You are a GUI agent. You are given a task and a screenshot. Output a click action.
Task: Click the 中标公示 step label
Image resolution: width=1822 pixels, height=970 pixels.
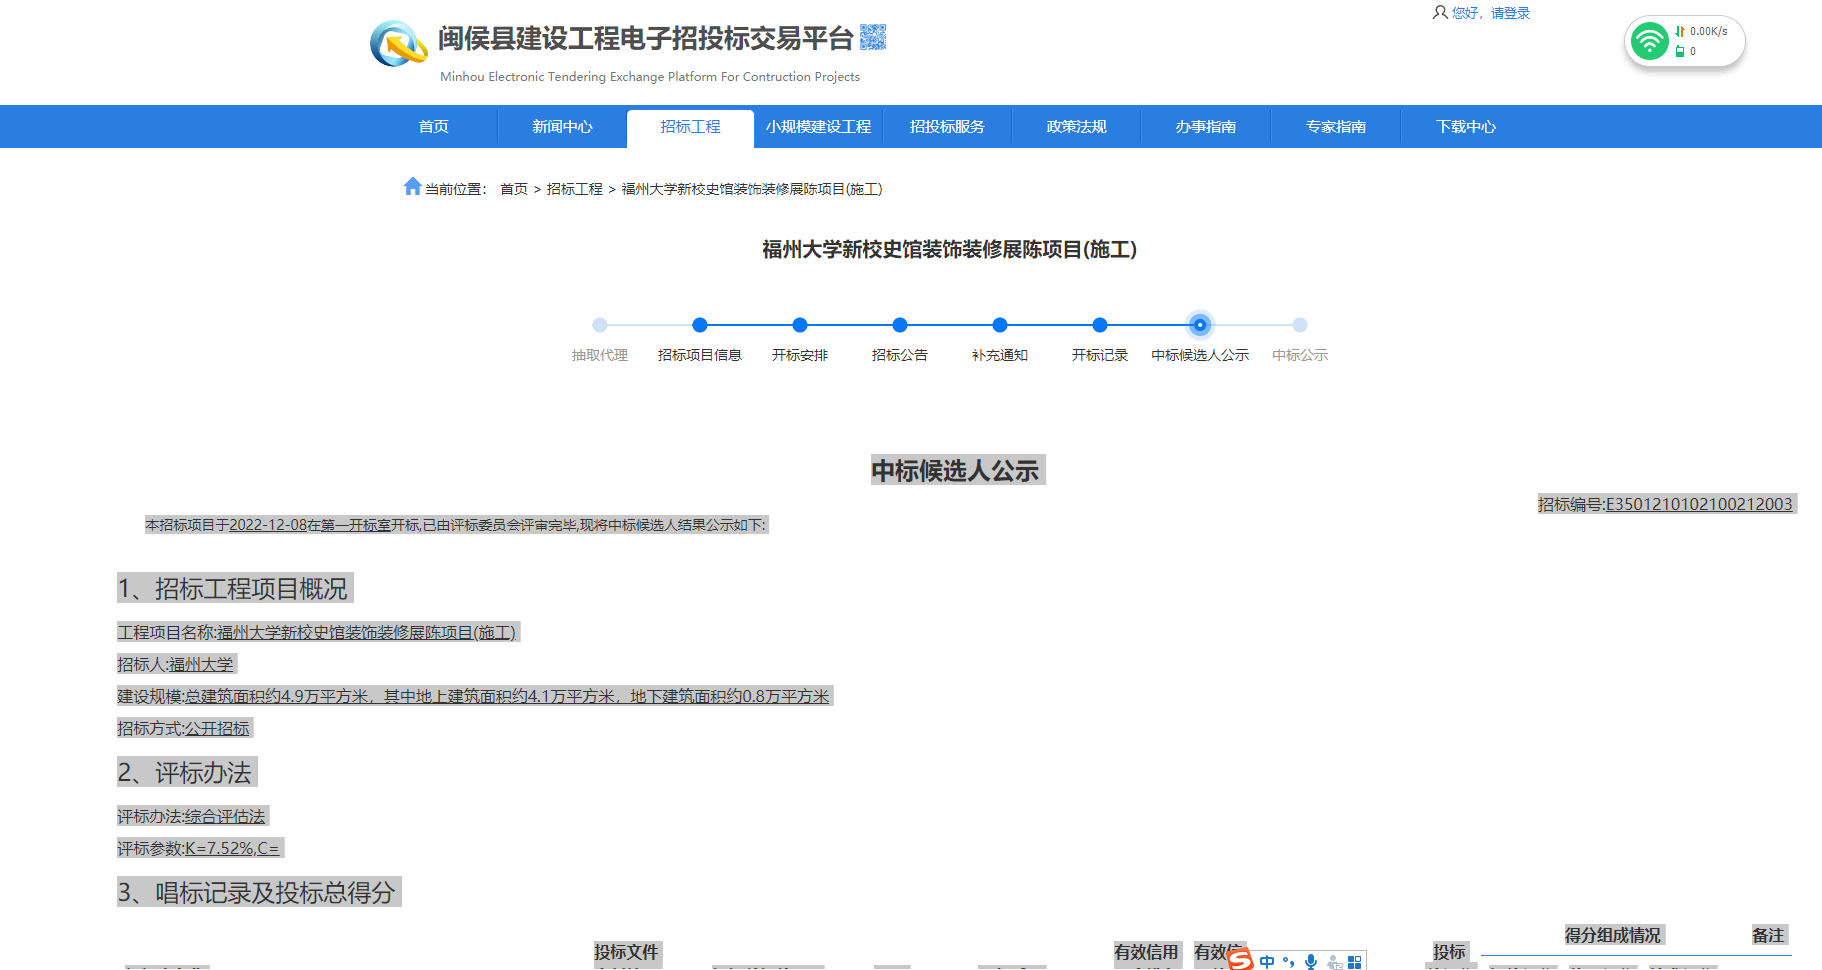(x=1300, y=355)
